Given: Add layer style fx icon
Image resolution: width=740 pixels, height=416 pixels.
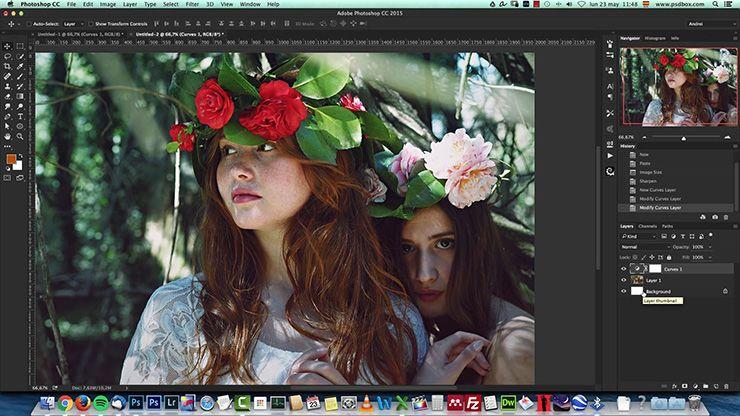Looking at the screenshot, I should pos(674,386).
